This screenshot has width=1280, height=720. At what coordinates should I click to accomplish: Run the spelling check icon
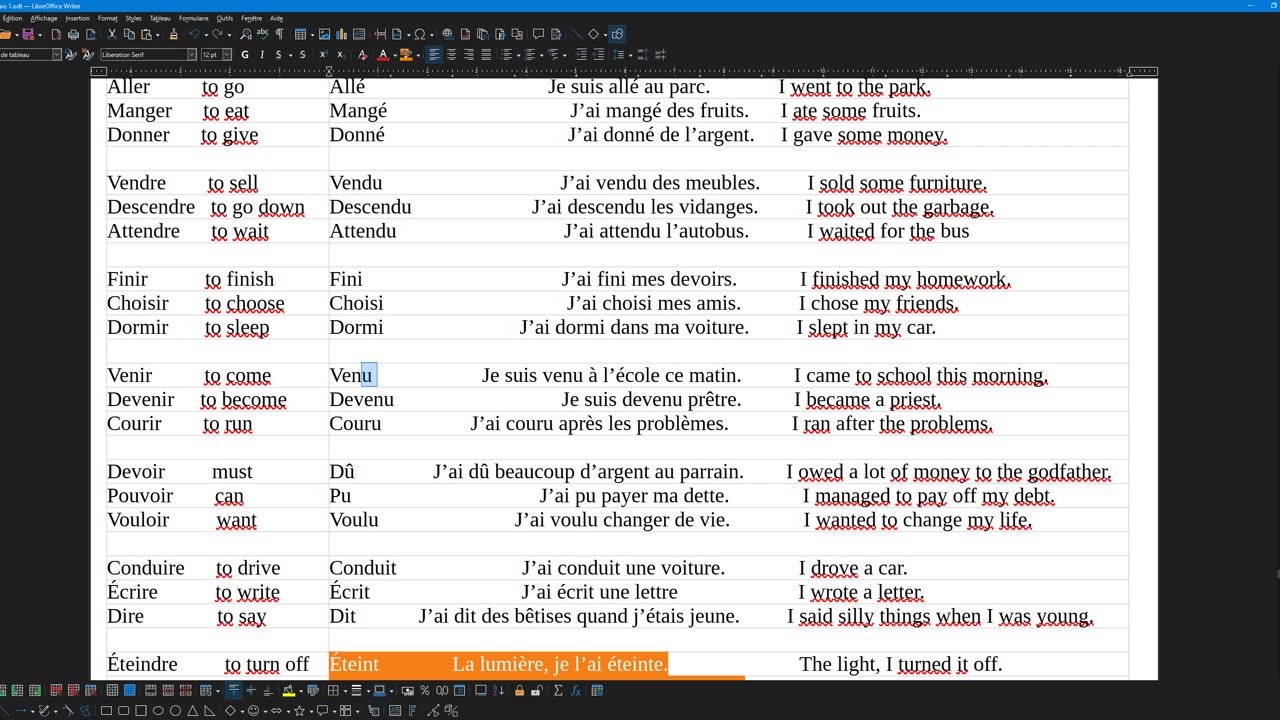[262, 34]
